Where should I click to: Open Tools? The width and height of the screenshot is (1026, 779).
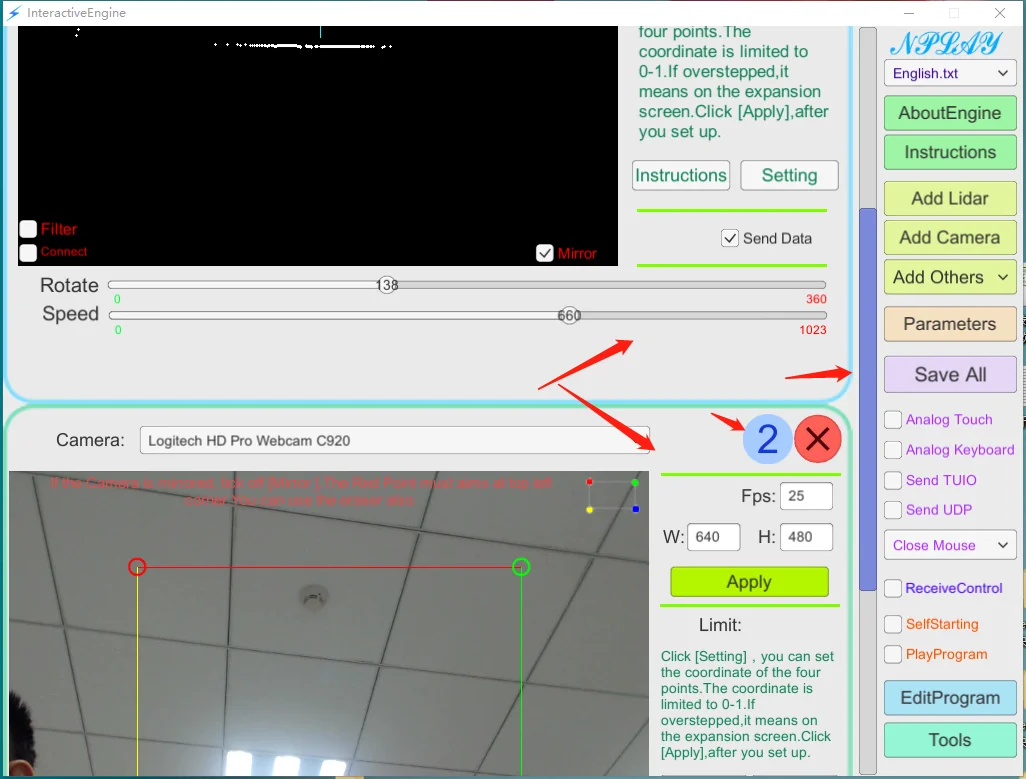click(950, 740)
